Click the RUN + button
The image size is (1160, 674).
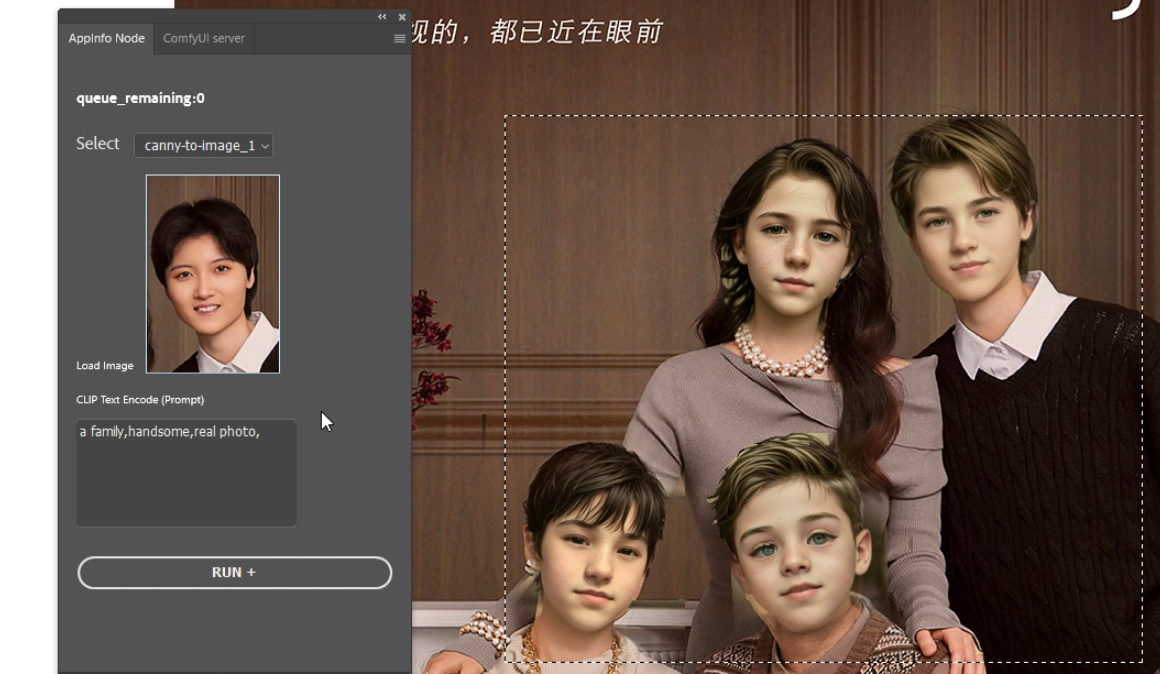pyautogui.click(x=235, y=573)
